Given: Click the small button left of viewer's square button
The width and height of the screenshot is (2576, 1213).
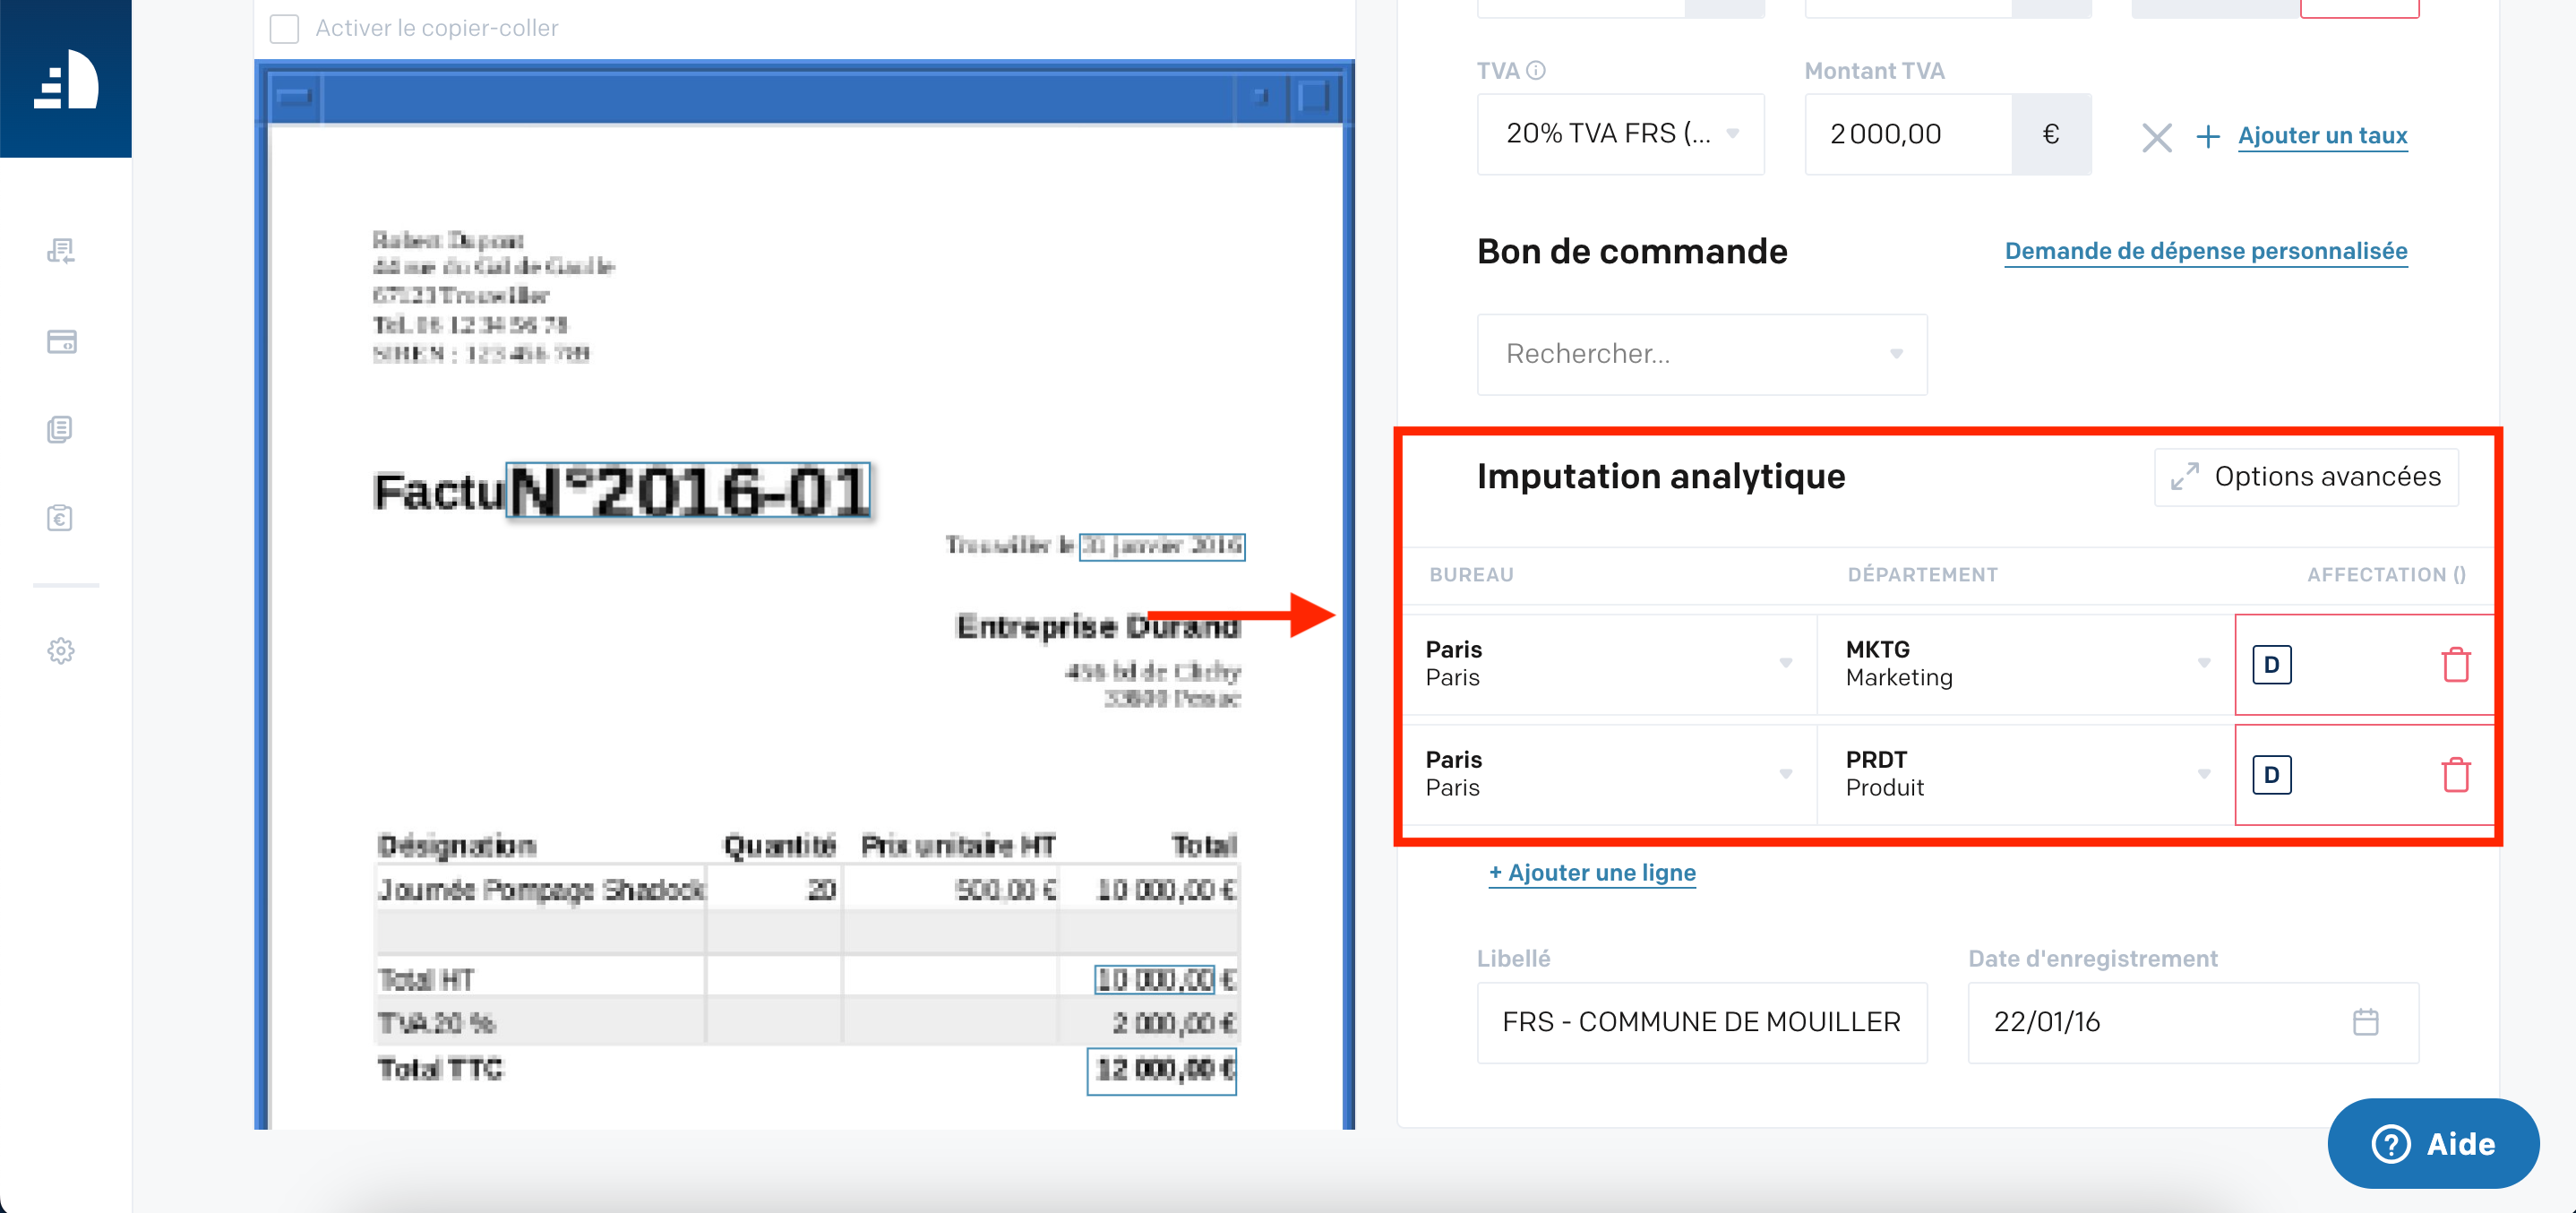Looking at the screenshot, I should point(1260,97).
